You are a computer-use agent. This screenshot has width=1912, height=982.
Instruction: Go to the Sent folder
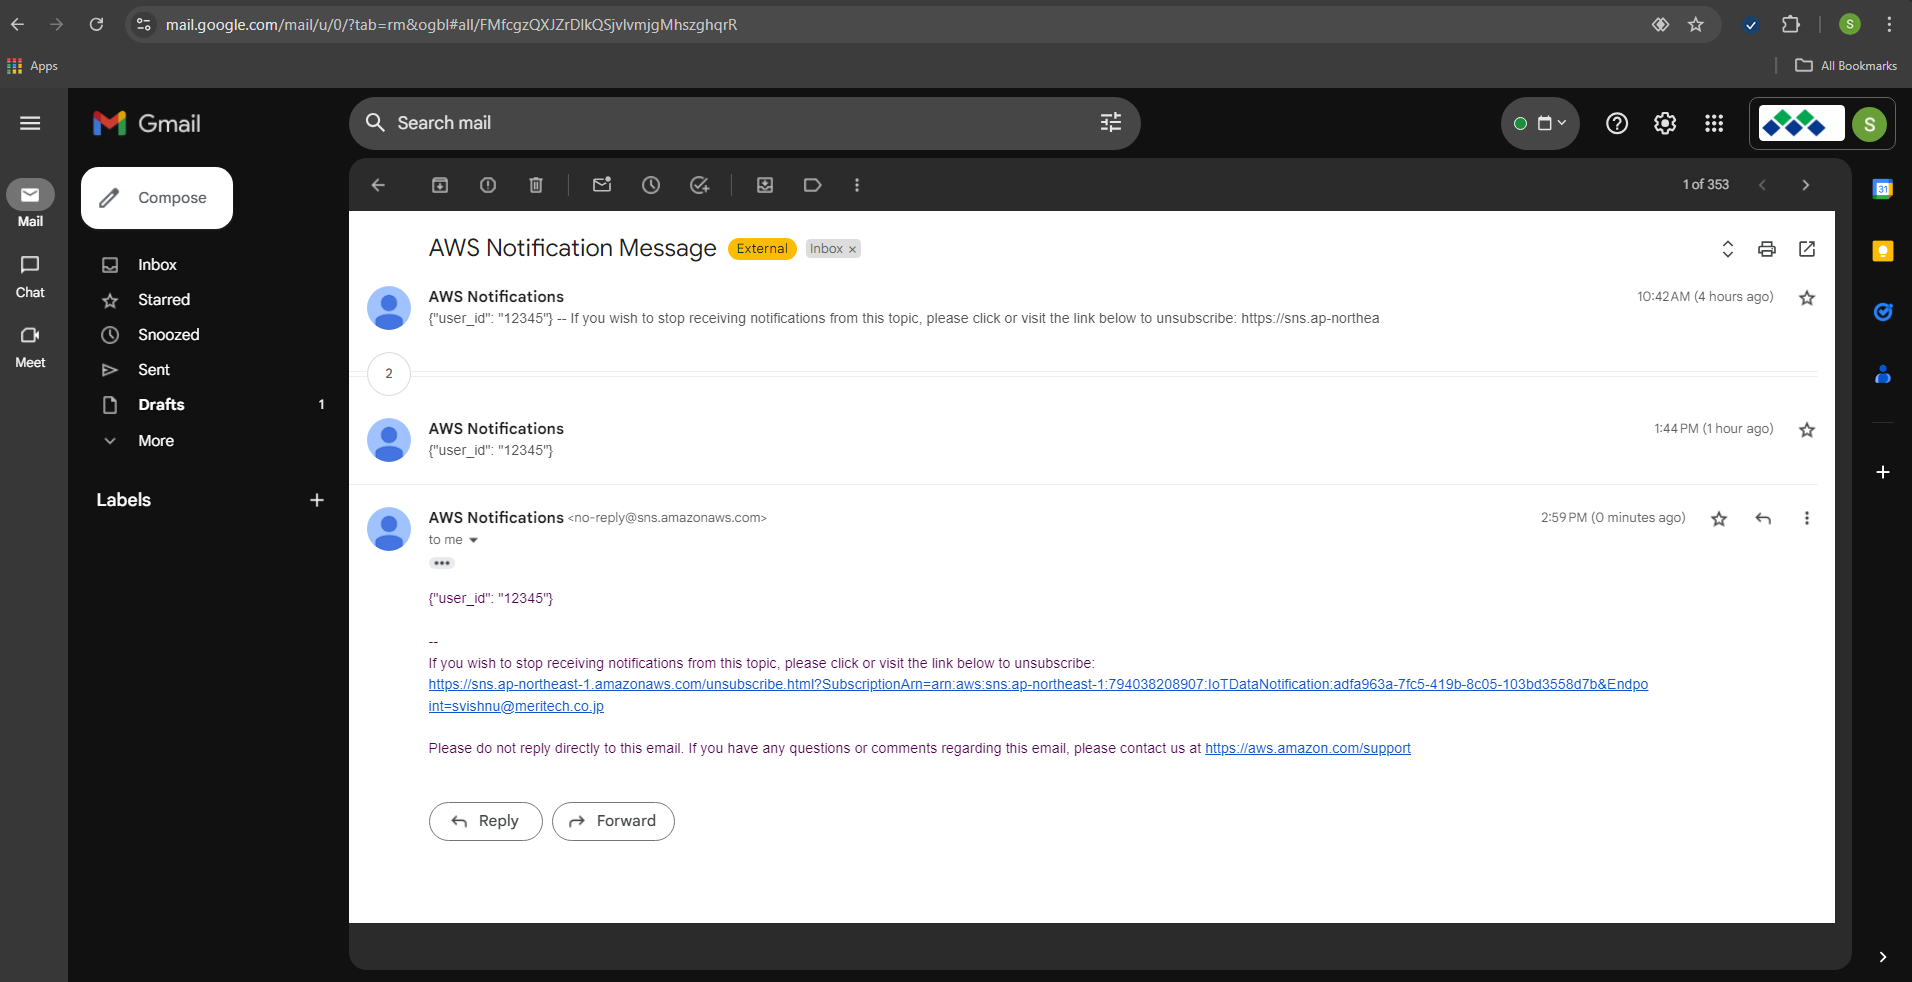tap(154, 370)
